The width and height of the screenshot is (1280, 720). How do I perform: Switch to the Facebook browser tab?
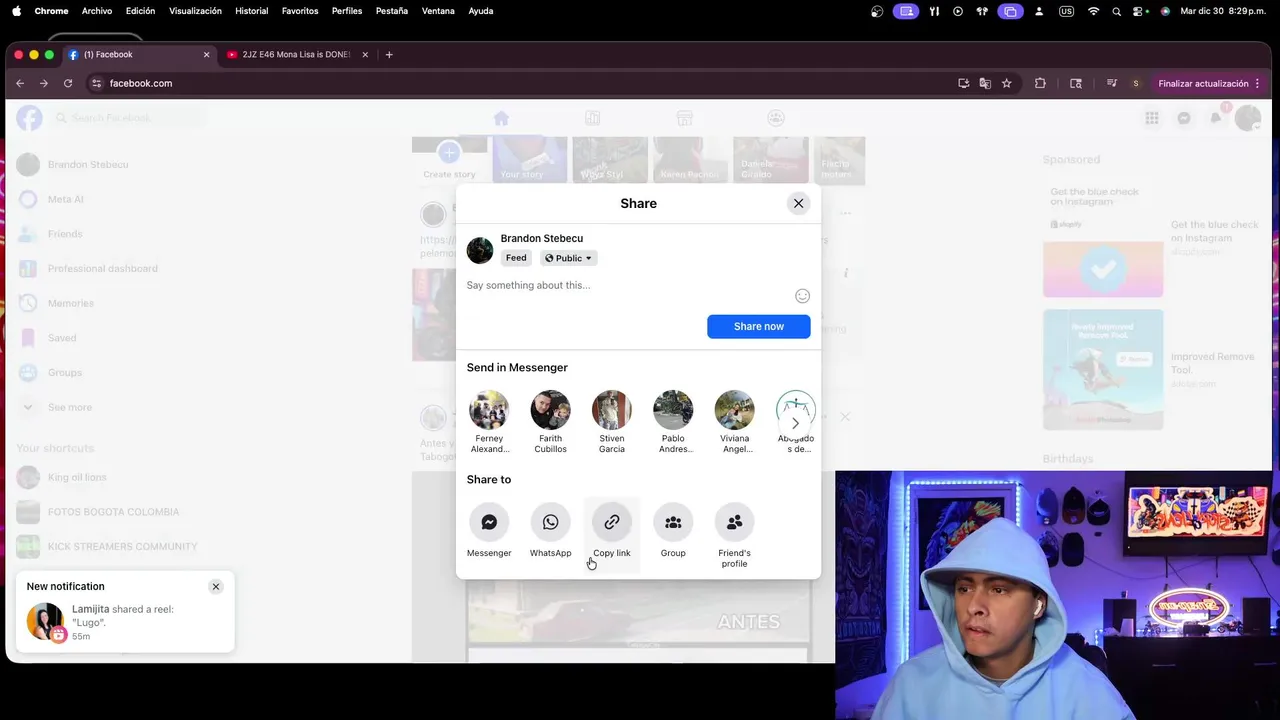(x=139, y=55)
